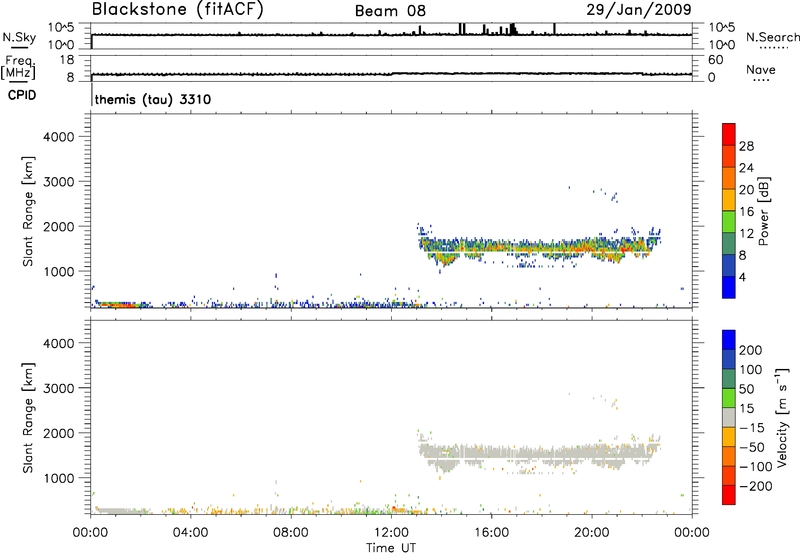Click the '-100' tick on the Velocity colorbar
The image size is (800, 554).
[x=756, y=466]
